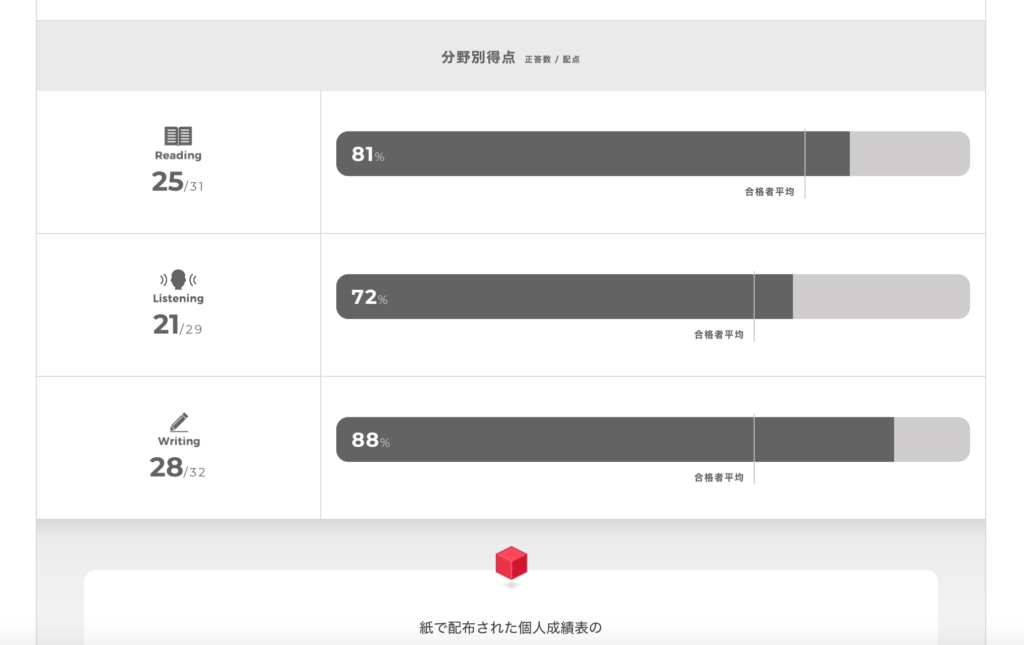
Task: Click the 紙で配布された個人成績表の text
Action: pyautogui.click(x=511, y=628)
